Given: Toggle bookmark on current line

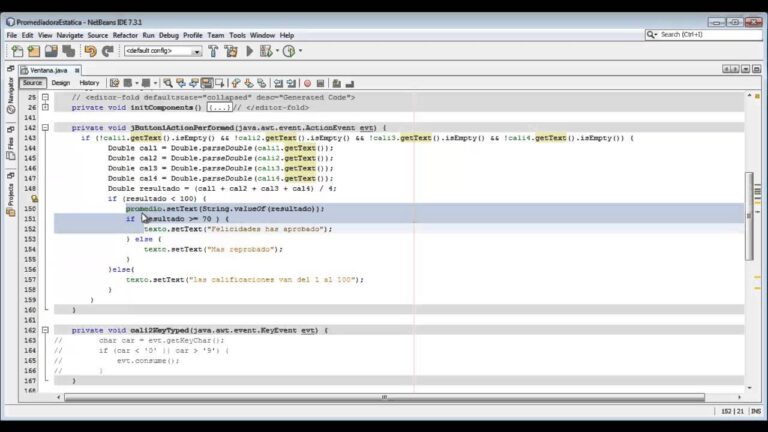Looking at the screenshot, I should tap(262, 83).
